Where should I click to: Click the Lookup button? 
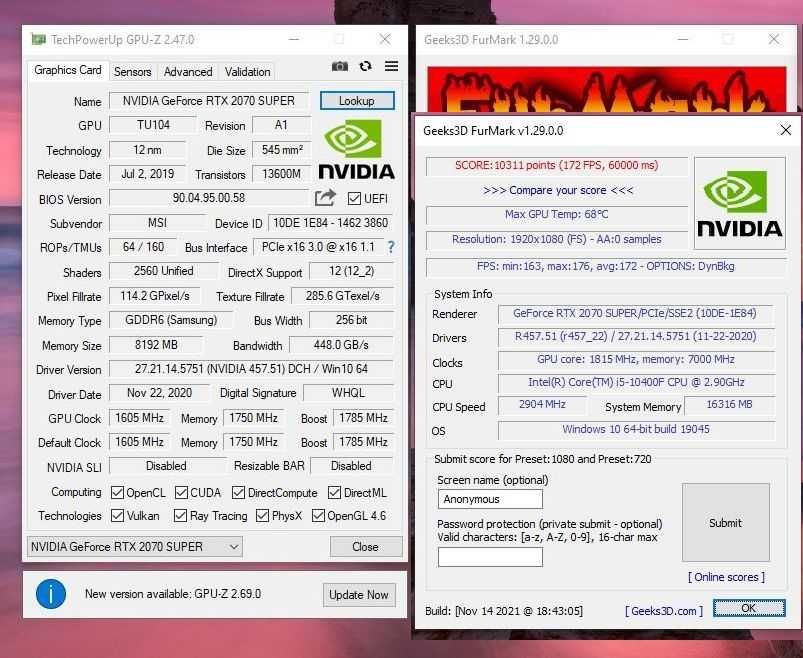coord(357,101)
